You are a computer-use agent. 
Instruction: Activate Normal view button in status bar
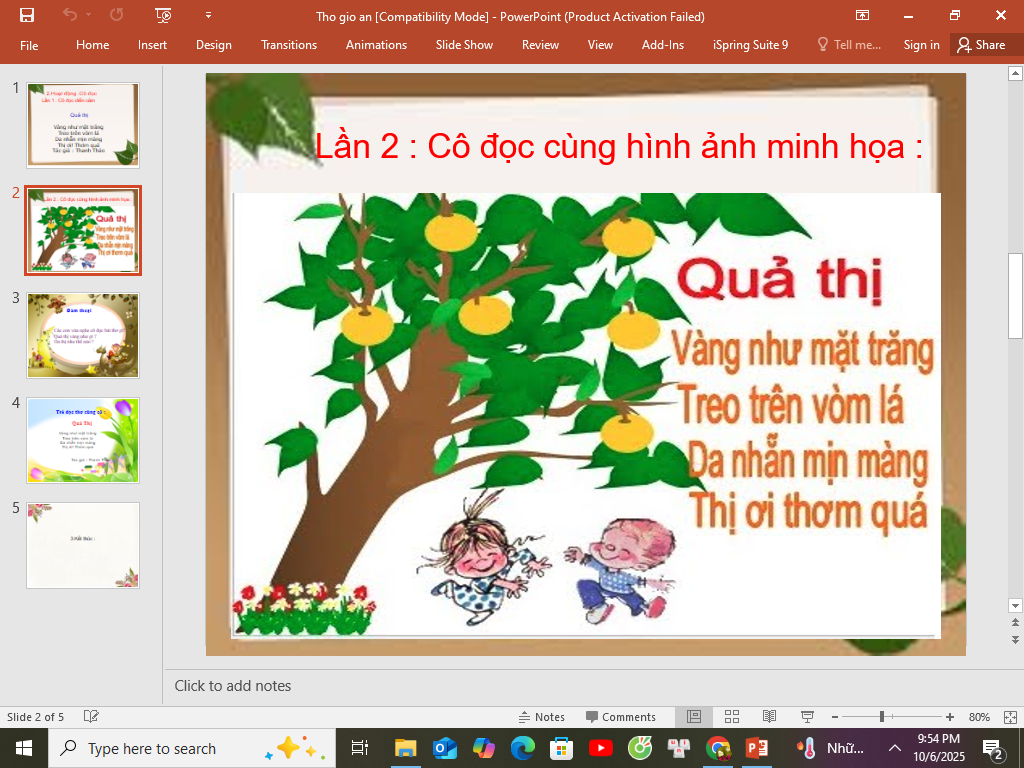[693, 717]
